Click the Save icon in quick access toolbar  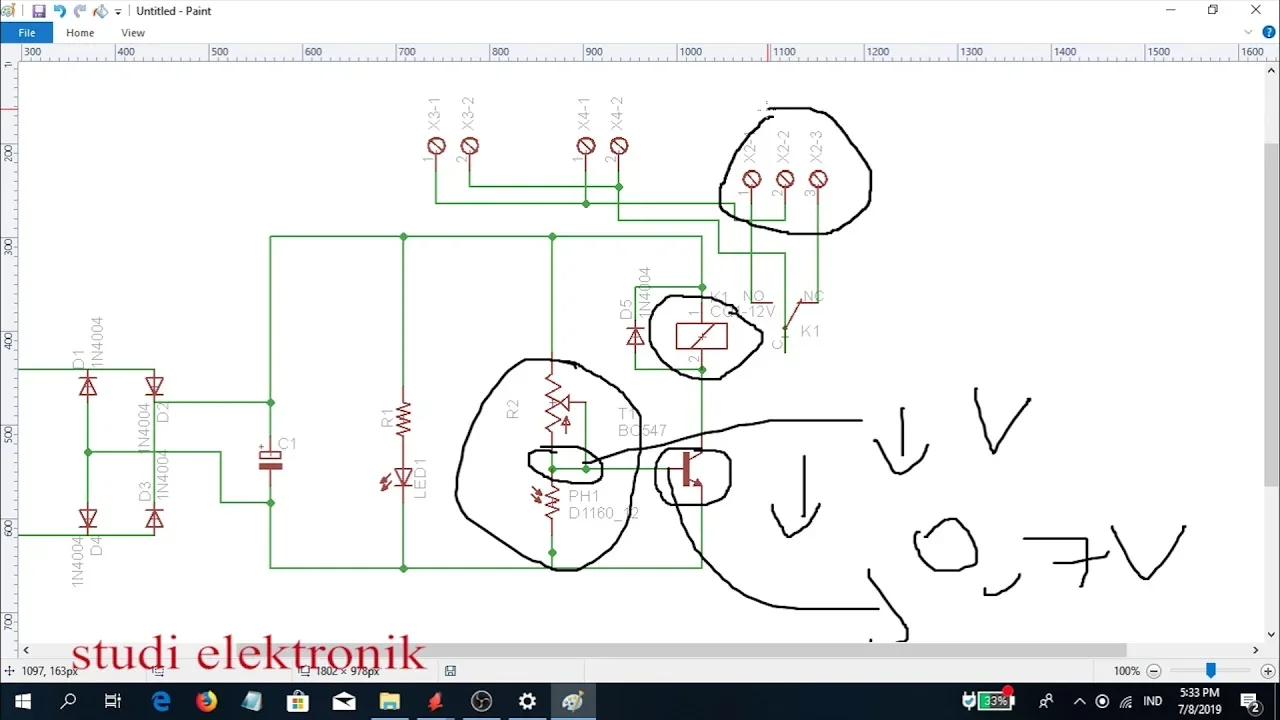[x=38, y=11]
